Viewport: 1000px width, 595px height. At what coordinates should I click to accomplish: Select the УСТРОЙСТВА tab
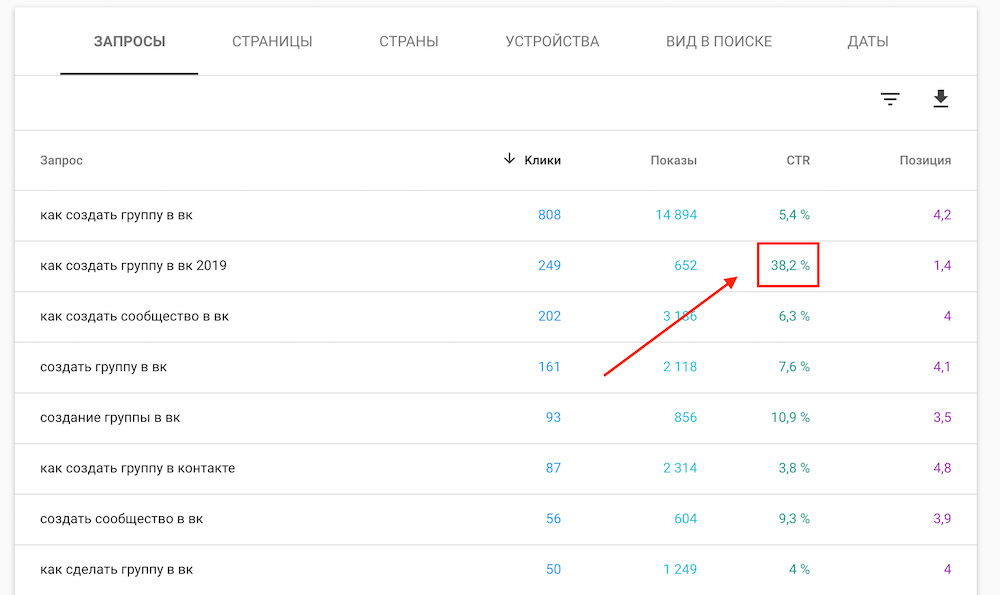[552, 41]
